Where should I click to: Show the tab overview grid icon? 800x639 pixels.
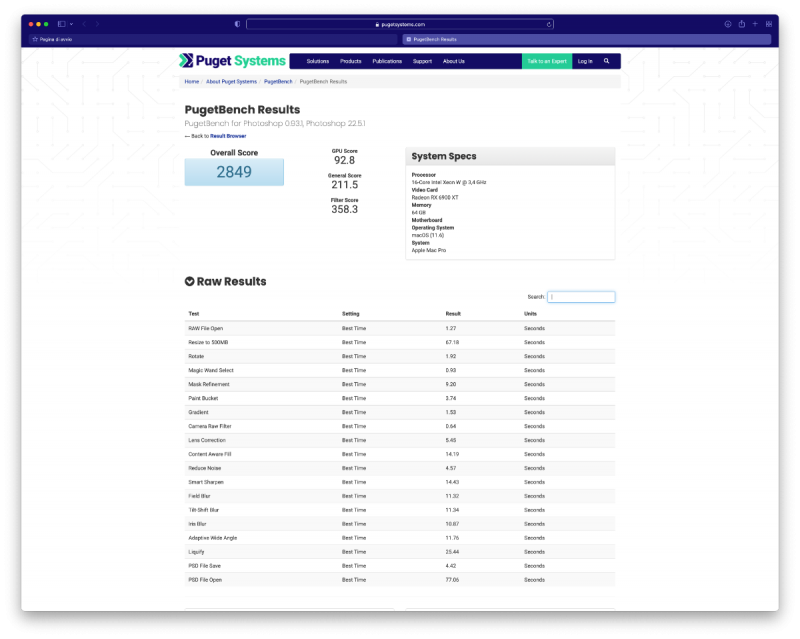coord(768,24)
